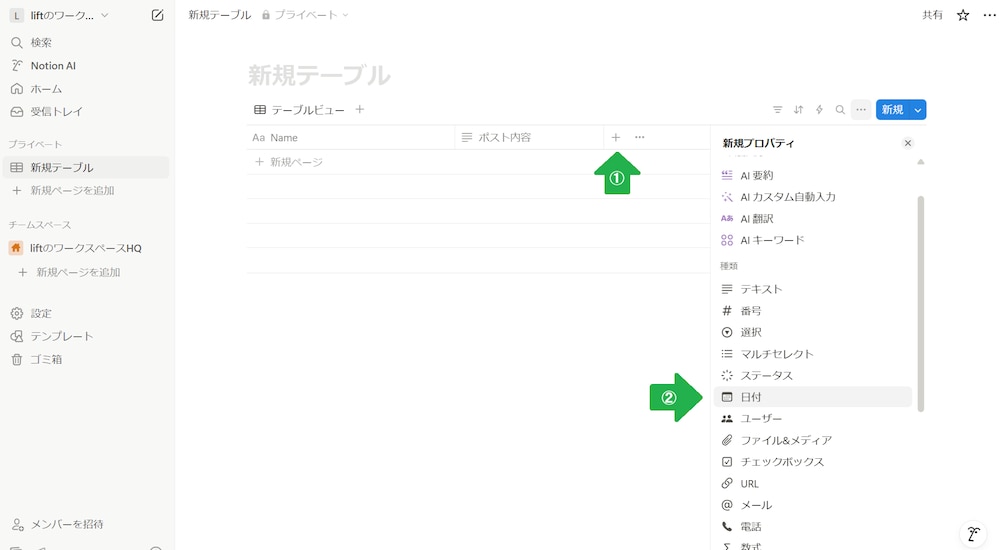Select the 番号 property type
The image size is (1000, 550).
point(812,311)
